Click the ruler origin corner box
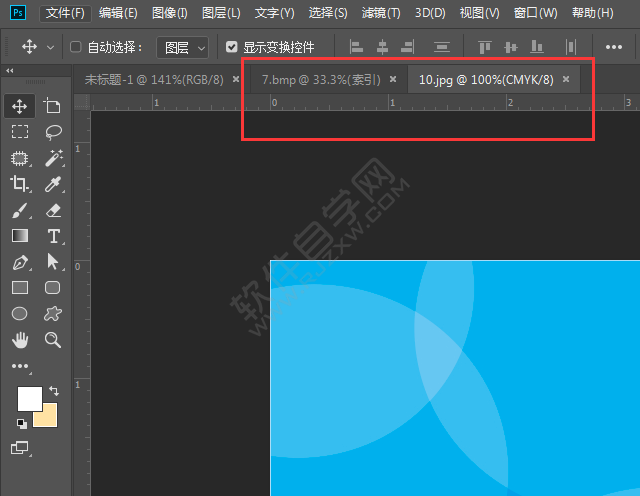640x496 pixels. point(82,102)
